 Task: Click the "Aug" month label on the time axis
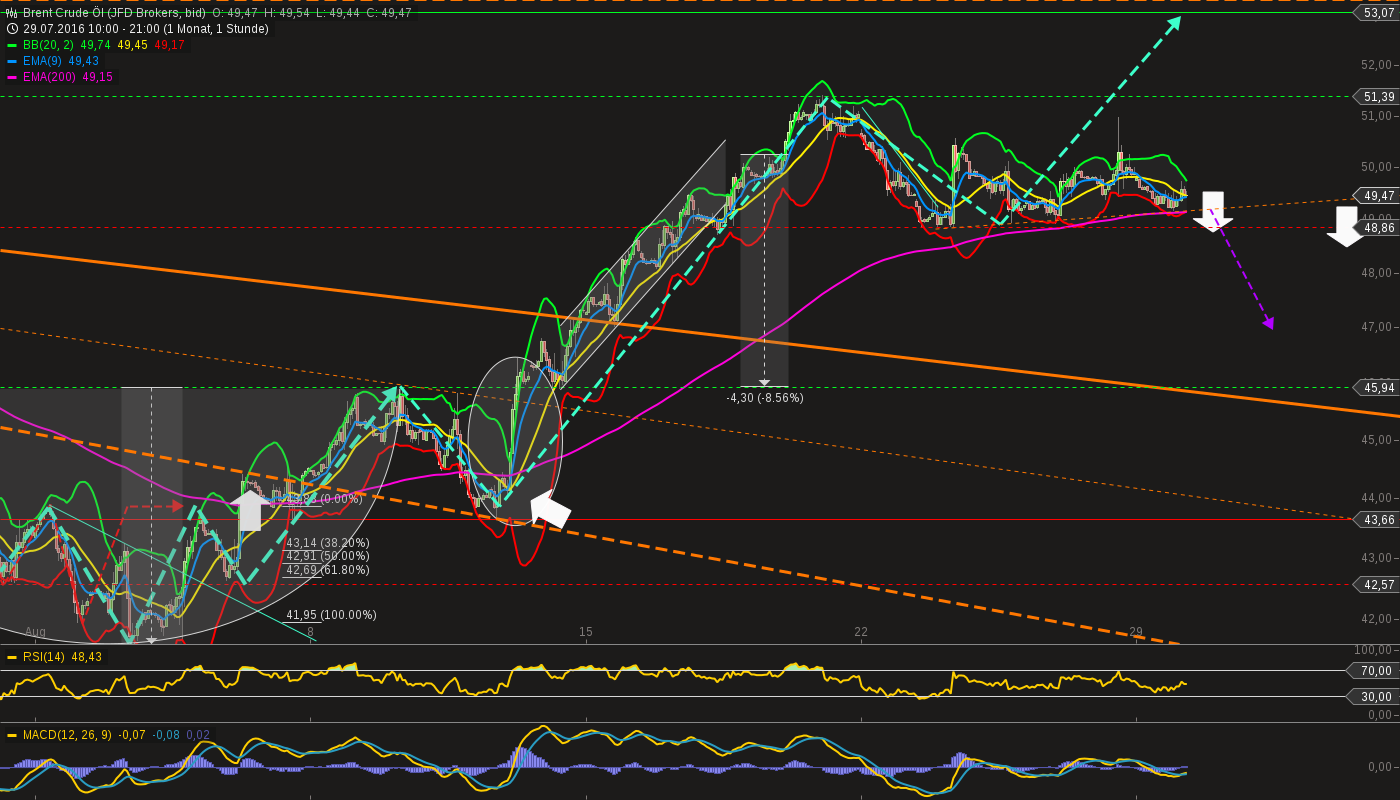click(35, 632)
